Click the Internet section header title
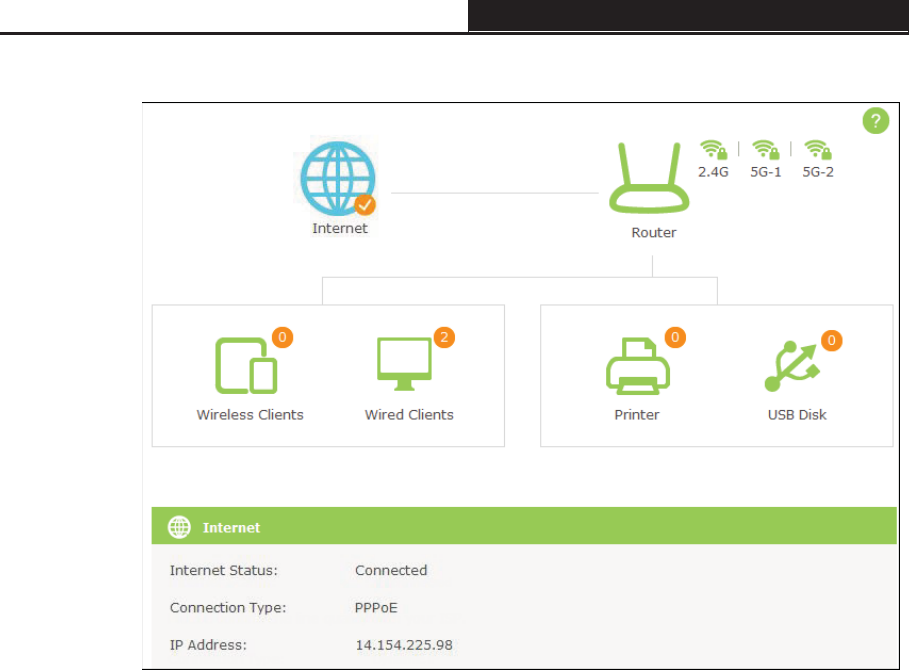The width and height of the screenshot is (909, 670). click(x=231, y=527)
